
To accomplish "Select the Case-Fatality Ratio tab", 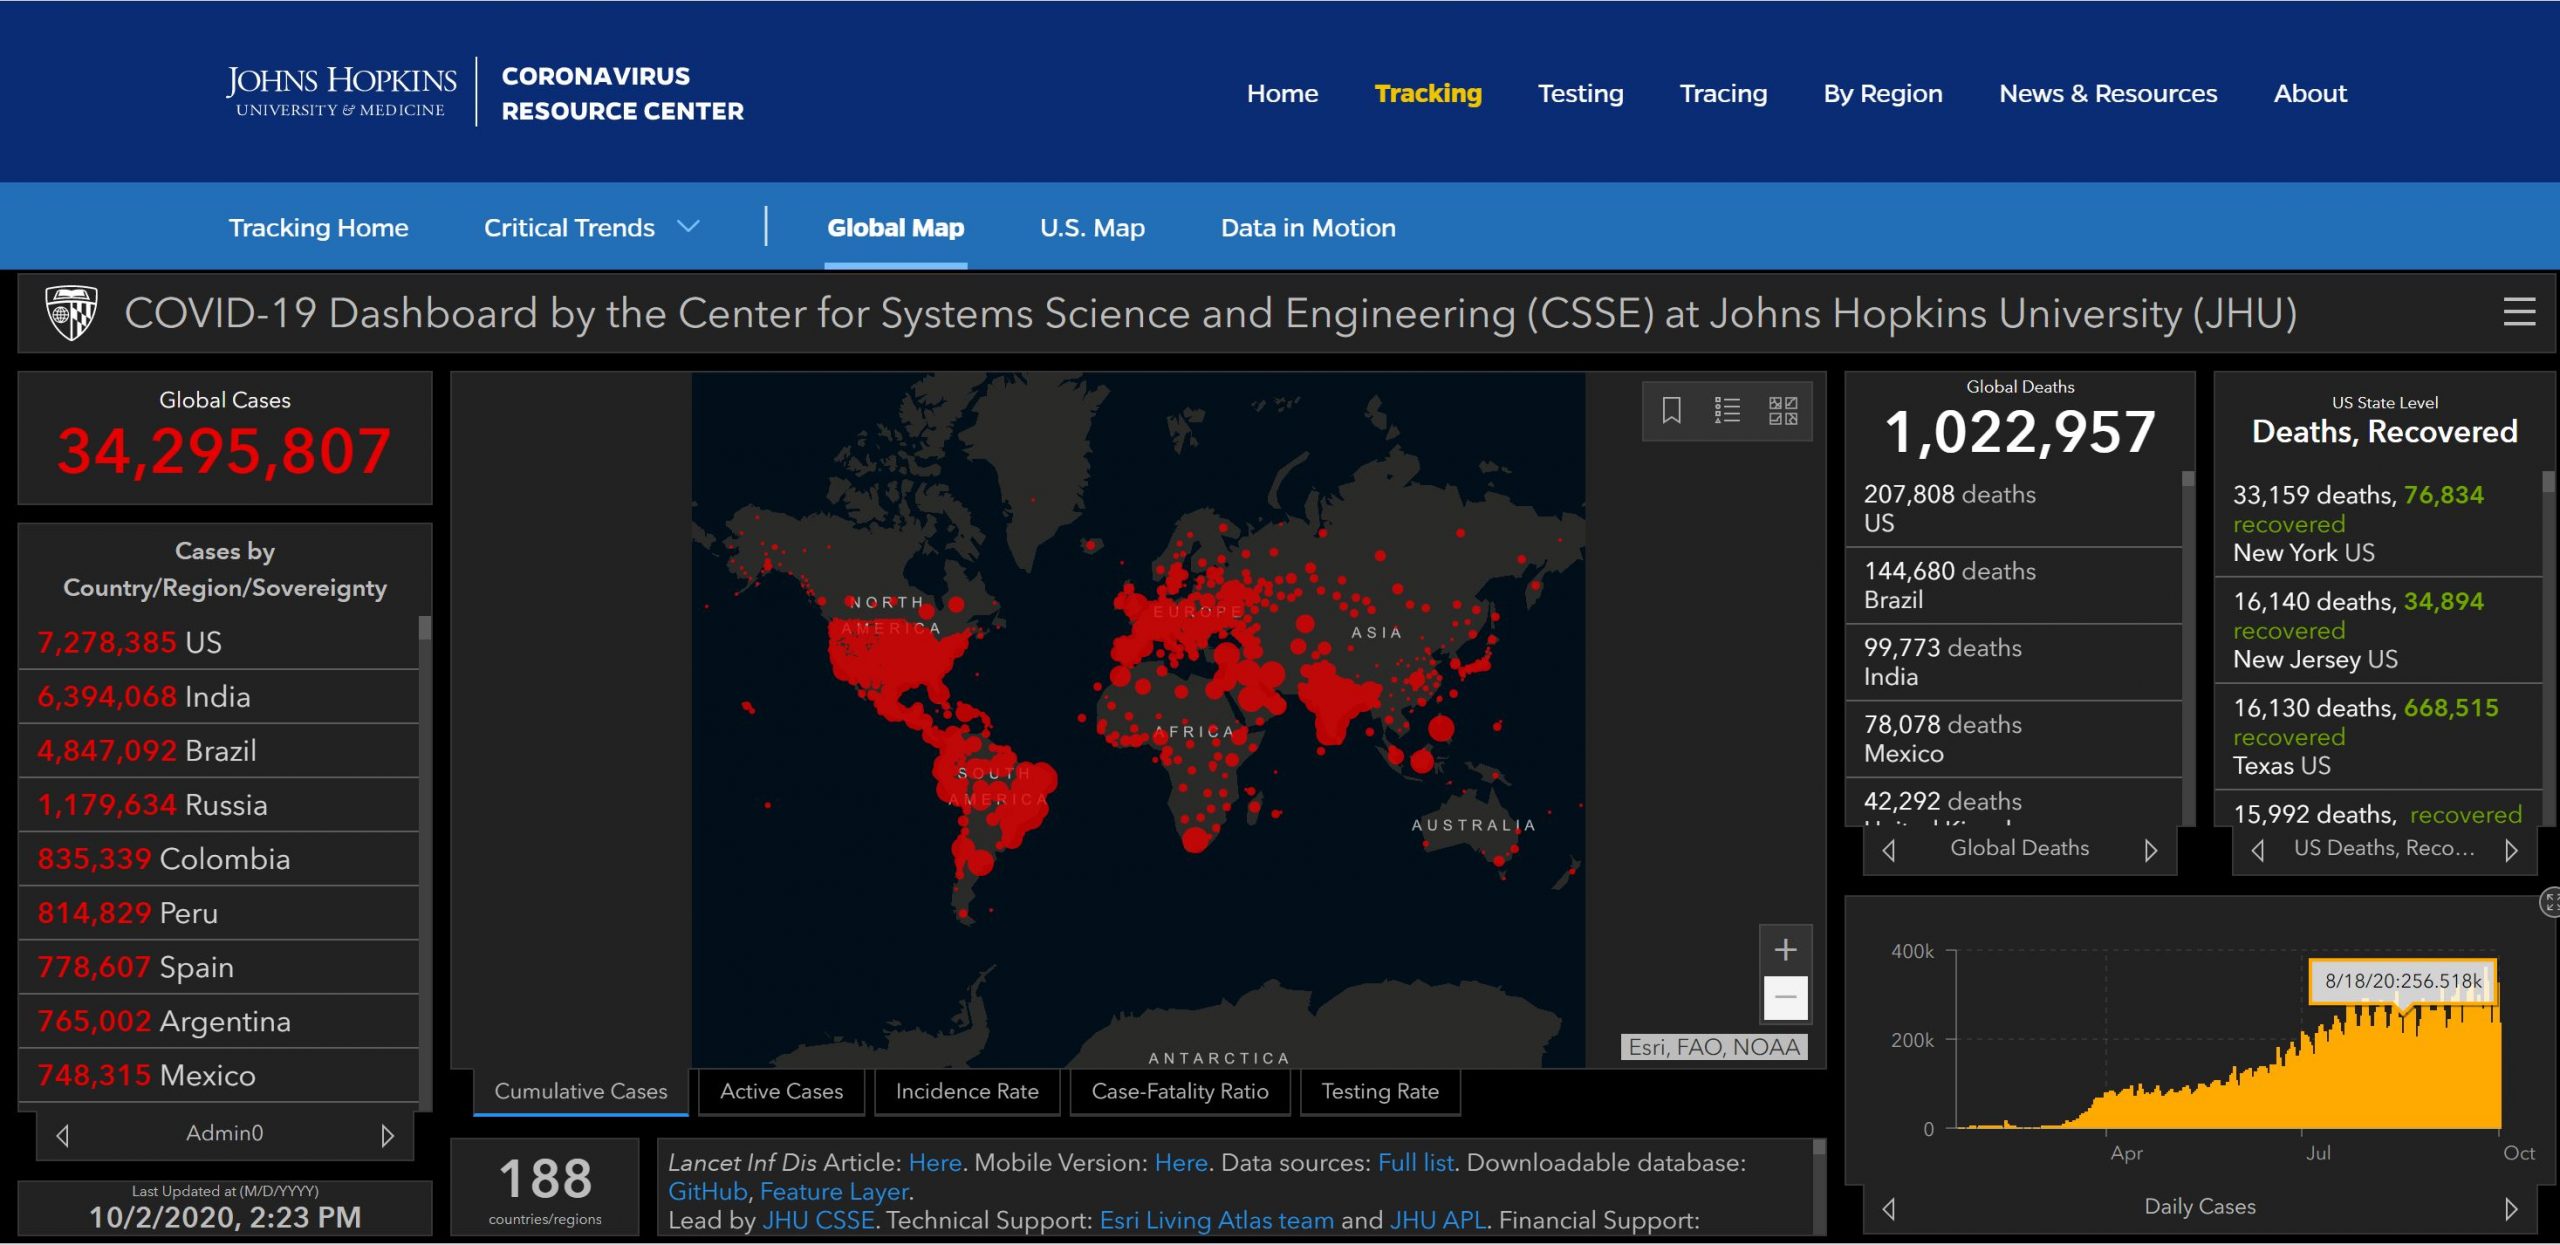I will click(1179, 1091).
